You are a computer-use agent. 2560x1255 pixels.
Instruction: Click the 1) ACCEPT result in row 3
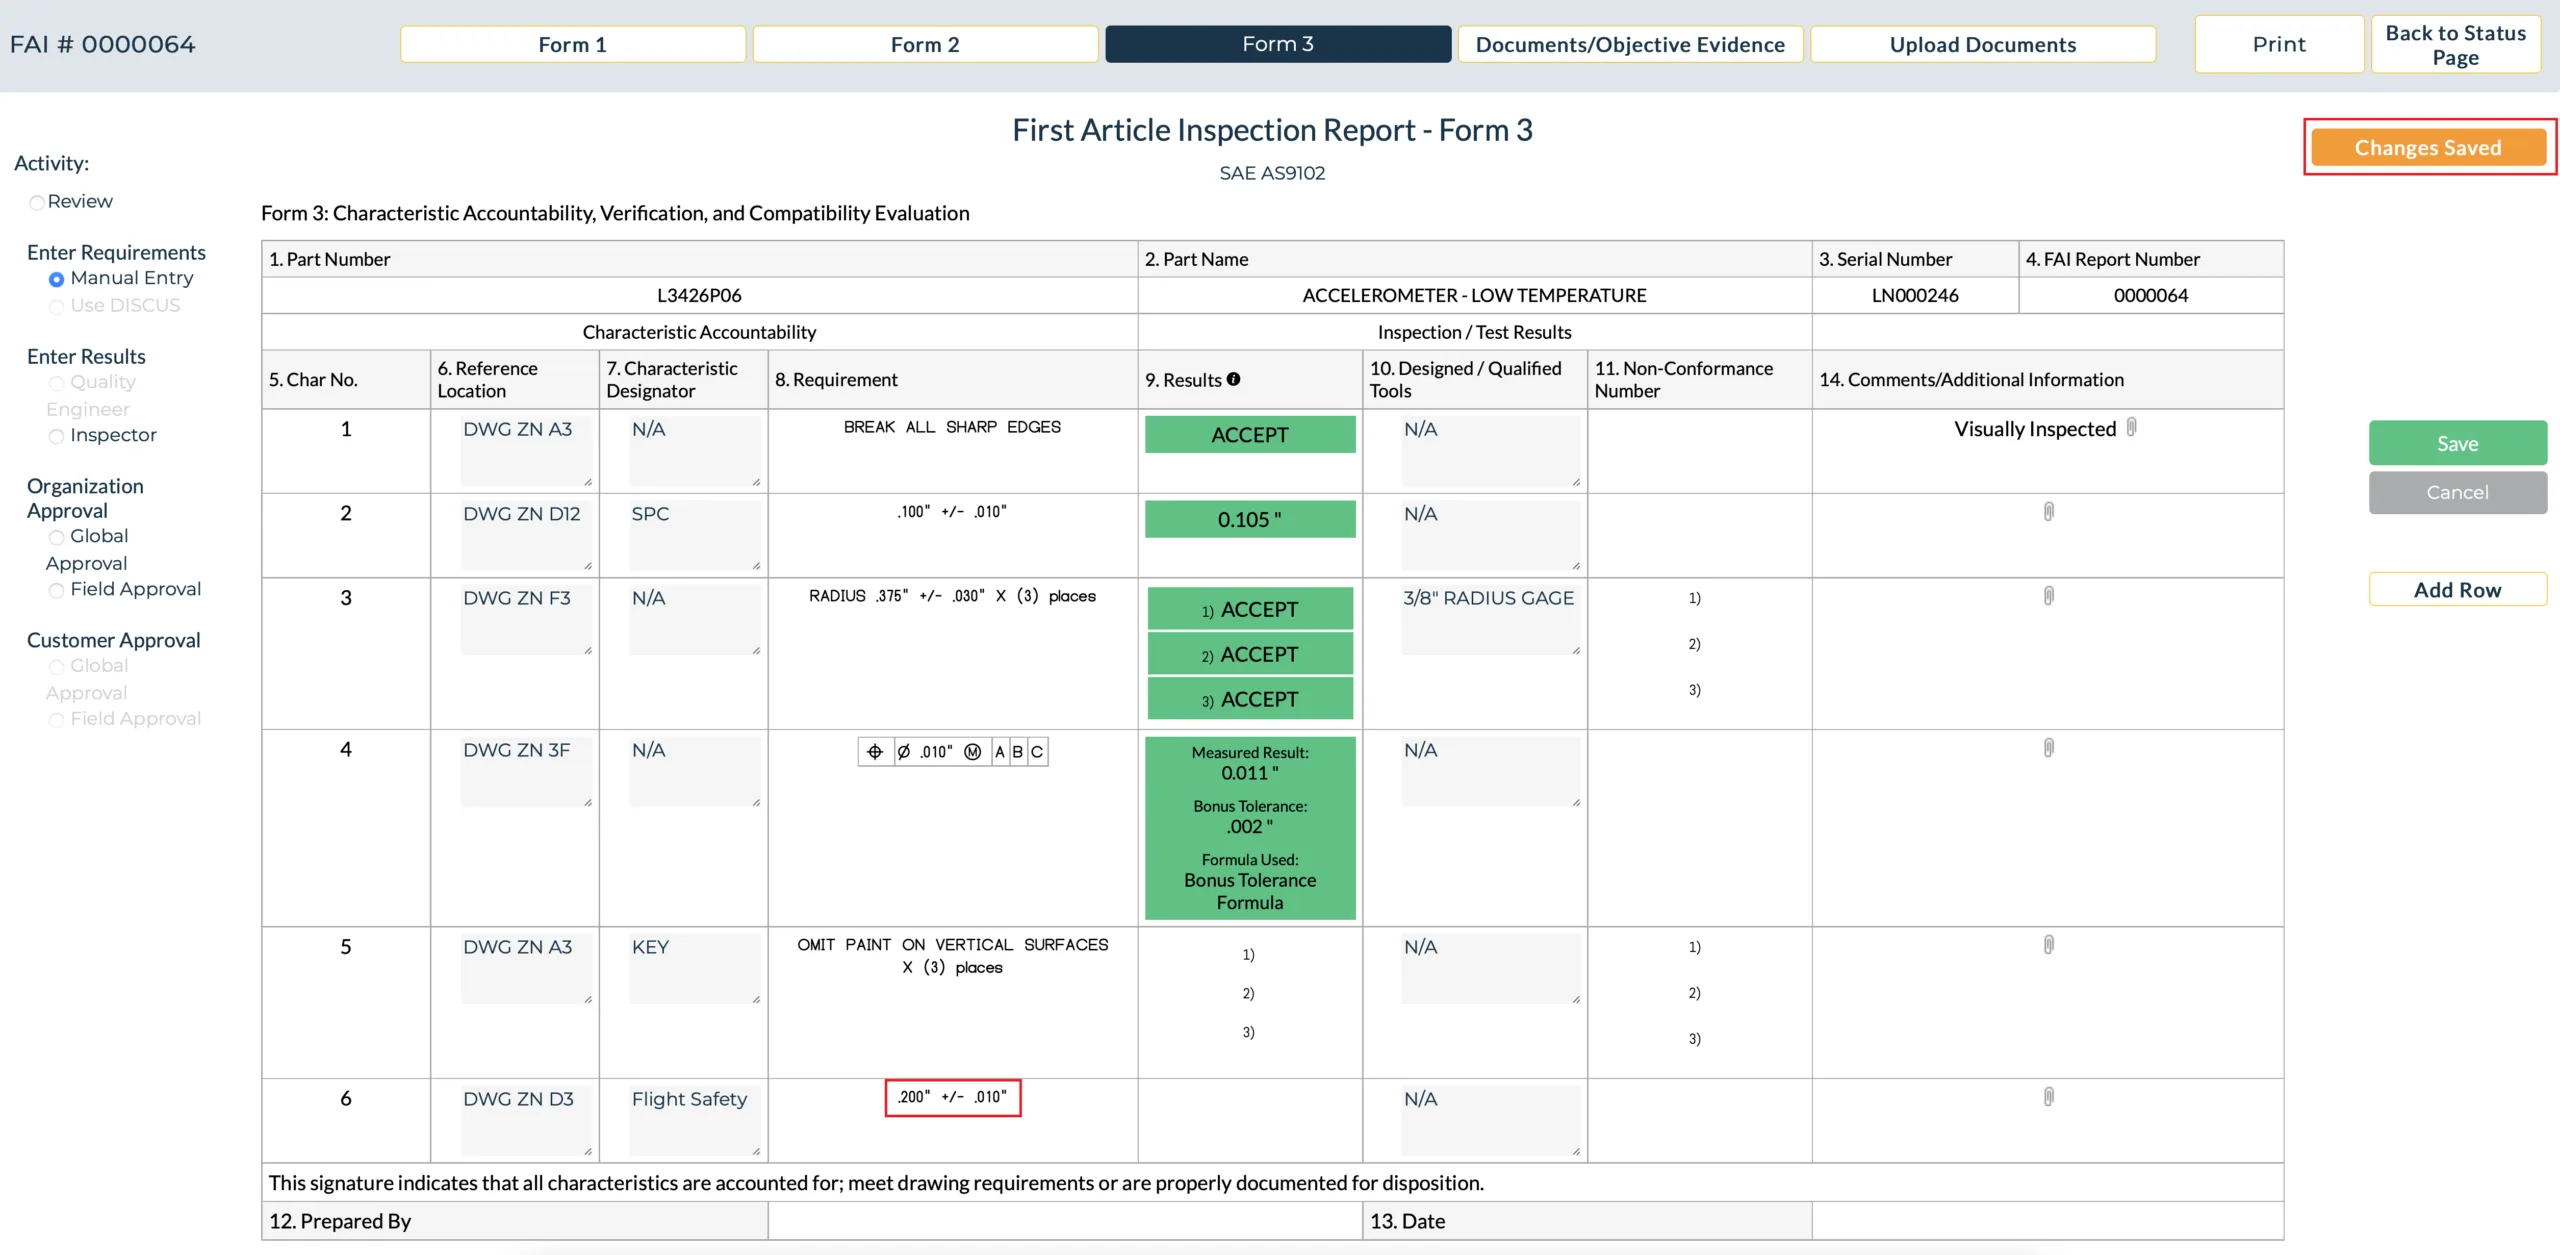(x=1250, y=609)
